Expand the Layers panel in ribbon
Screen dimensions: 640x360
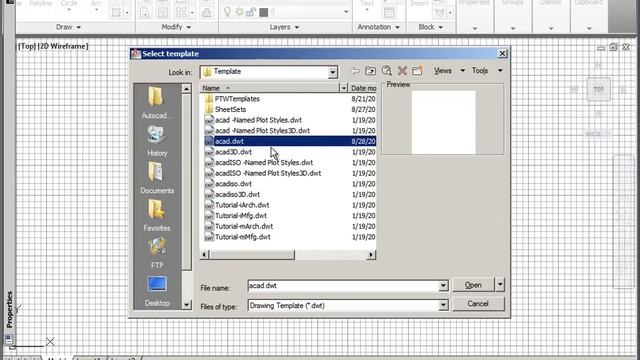coord(284,27)
